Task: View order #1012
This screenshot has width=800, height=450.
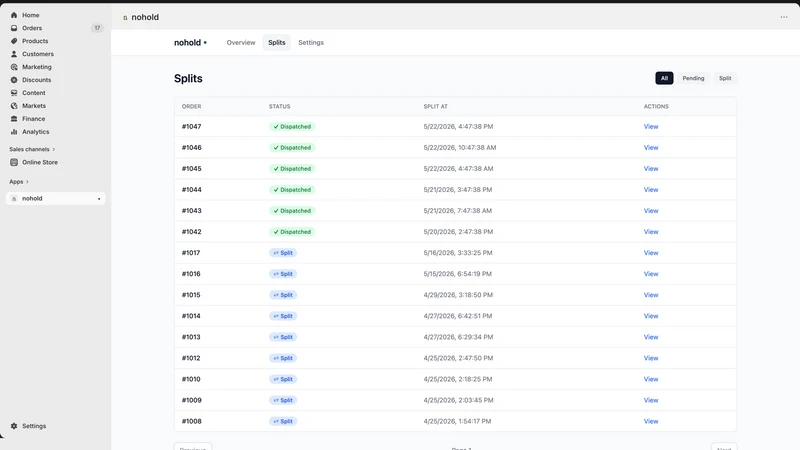Action: point(651,358)
